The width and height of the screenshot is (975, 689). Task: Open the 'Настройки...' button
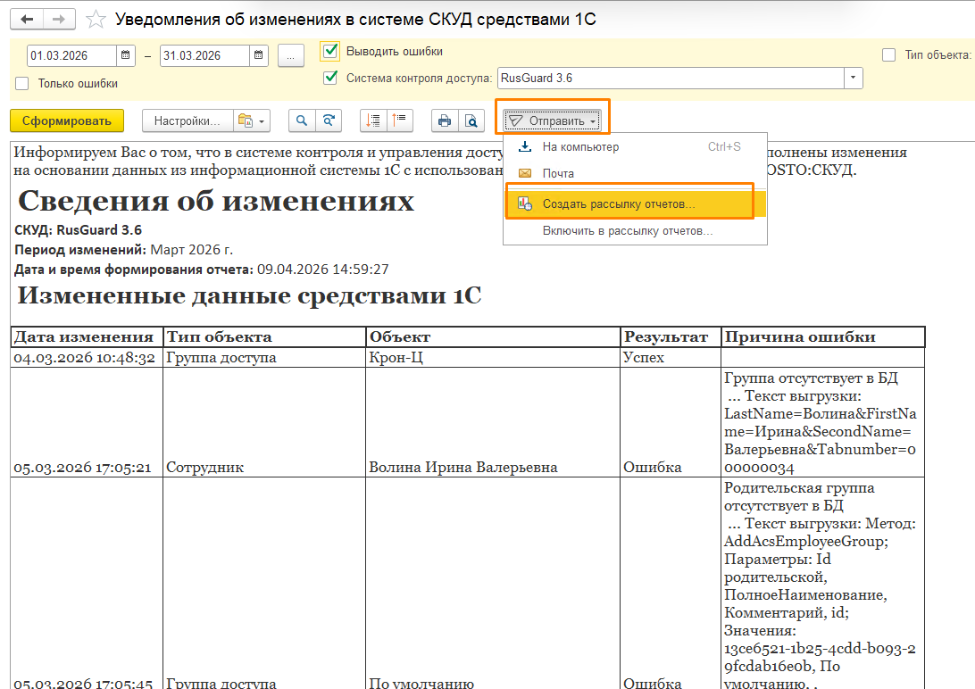coord(186,121)
